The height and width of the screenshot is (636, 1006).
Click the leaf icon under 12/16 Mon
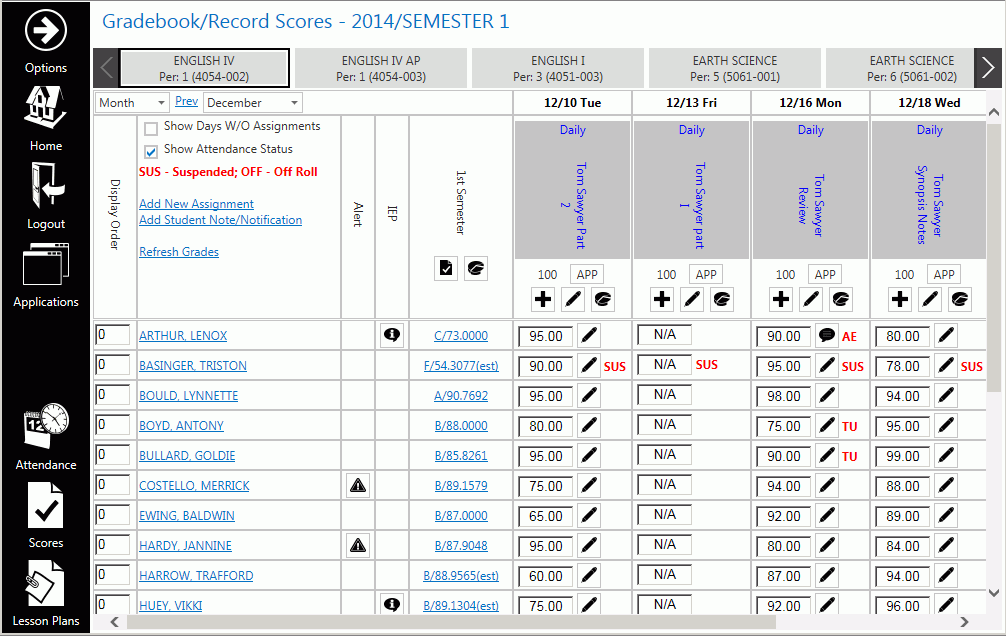pos(841,299)
